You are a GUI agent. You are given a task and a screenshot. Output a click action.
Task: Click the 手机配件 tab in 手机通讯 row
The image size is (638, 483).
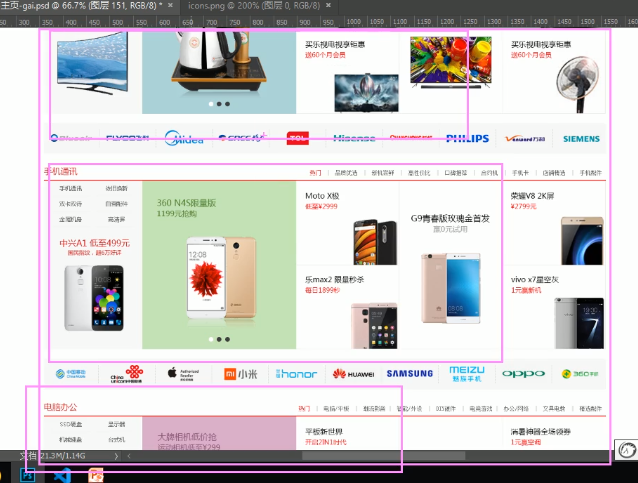(x=590, y=173)
